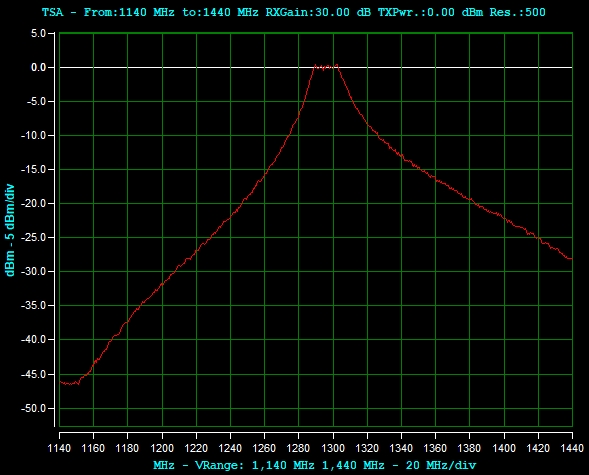
Task: Click the 5.0 y-axis label
Action: [38, 33]
